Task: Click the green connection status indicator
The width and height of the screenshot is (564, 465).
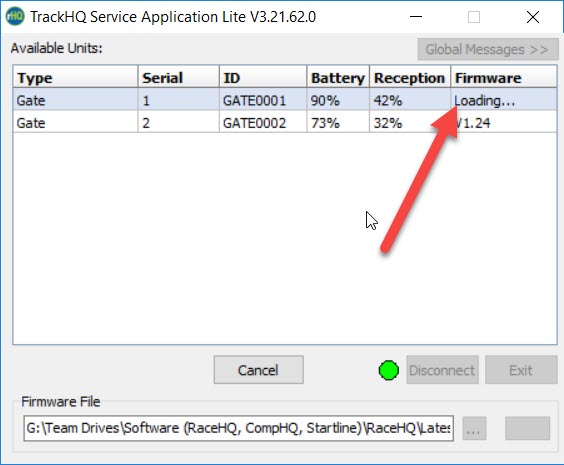Action: (x=388, y=370)
